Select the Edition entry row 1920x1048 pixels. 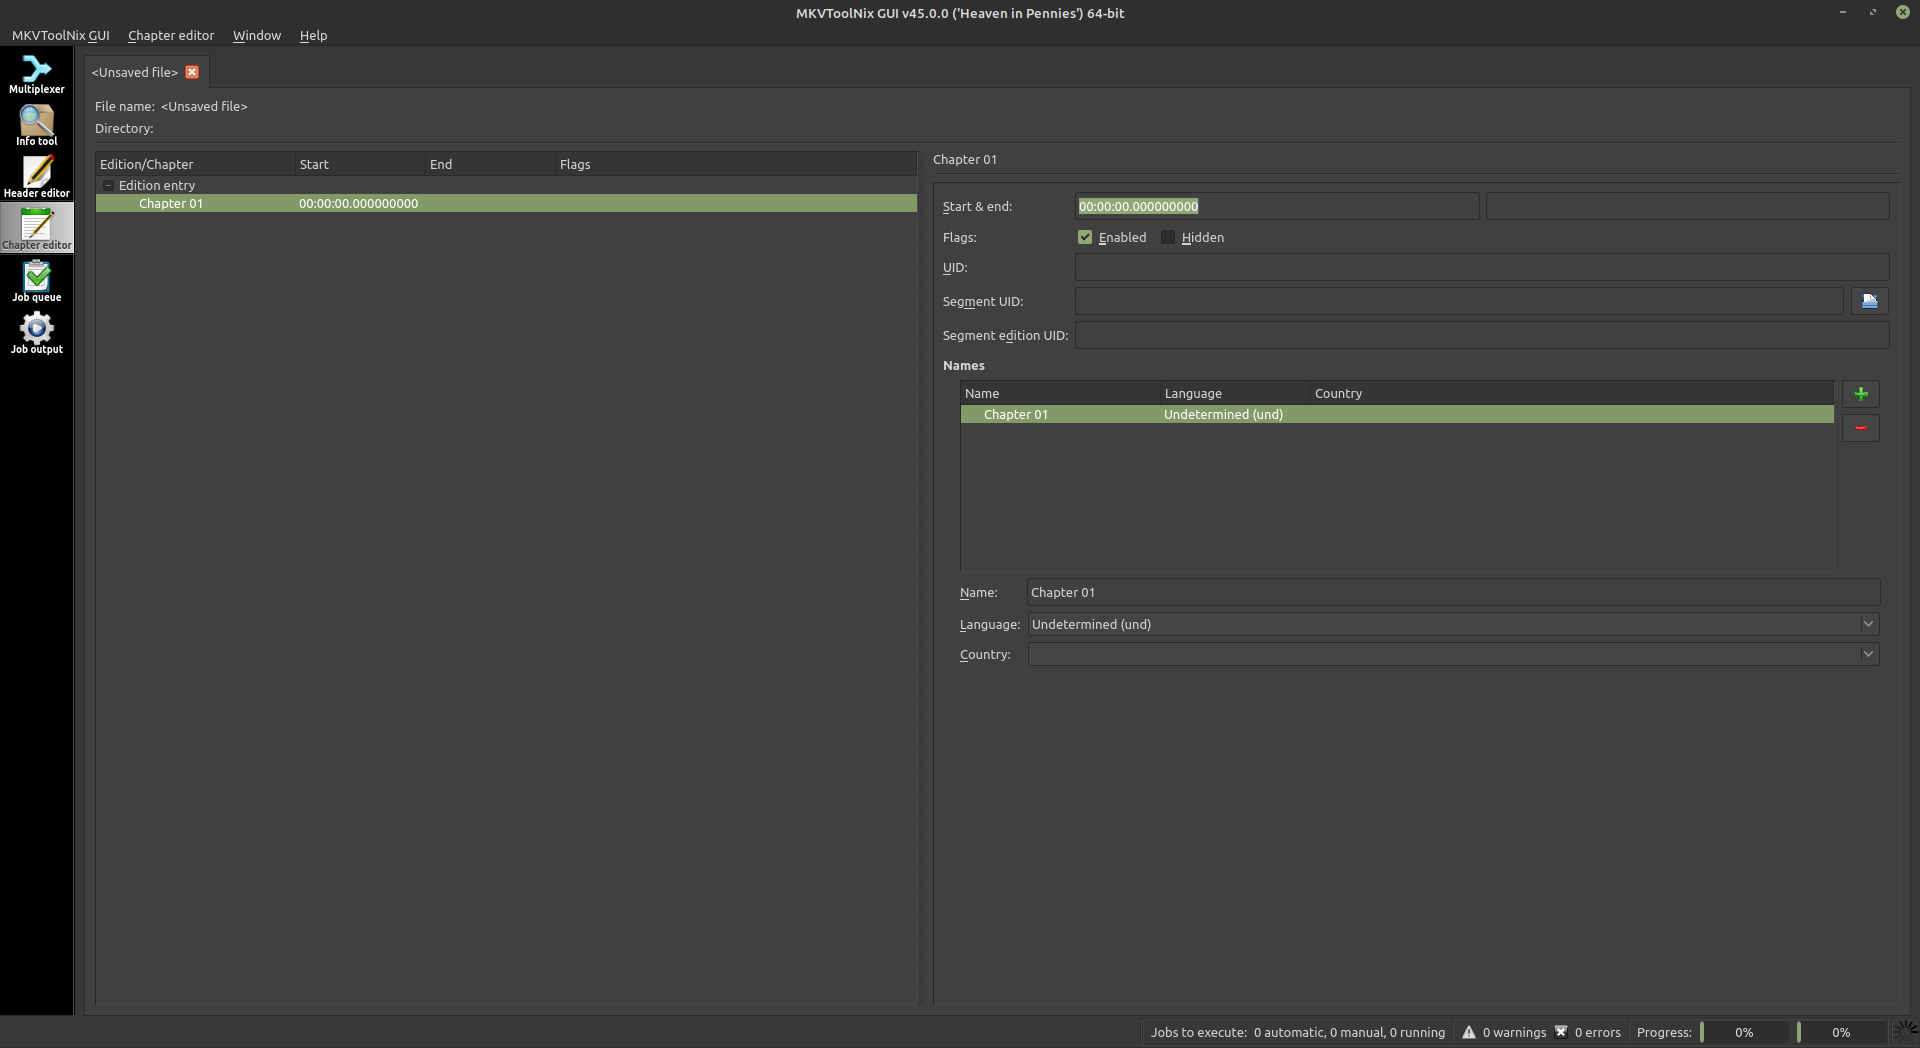tap(506, 186)
